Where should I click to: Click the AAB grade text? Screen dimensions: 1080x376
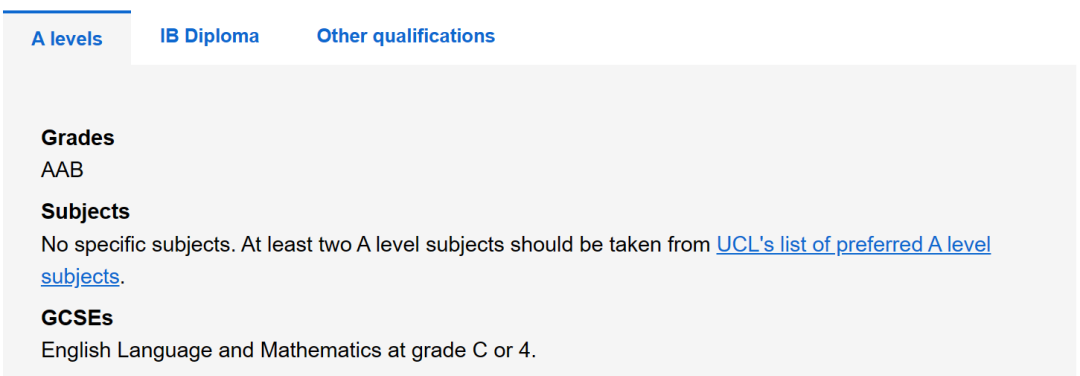[62, 169]
